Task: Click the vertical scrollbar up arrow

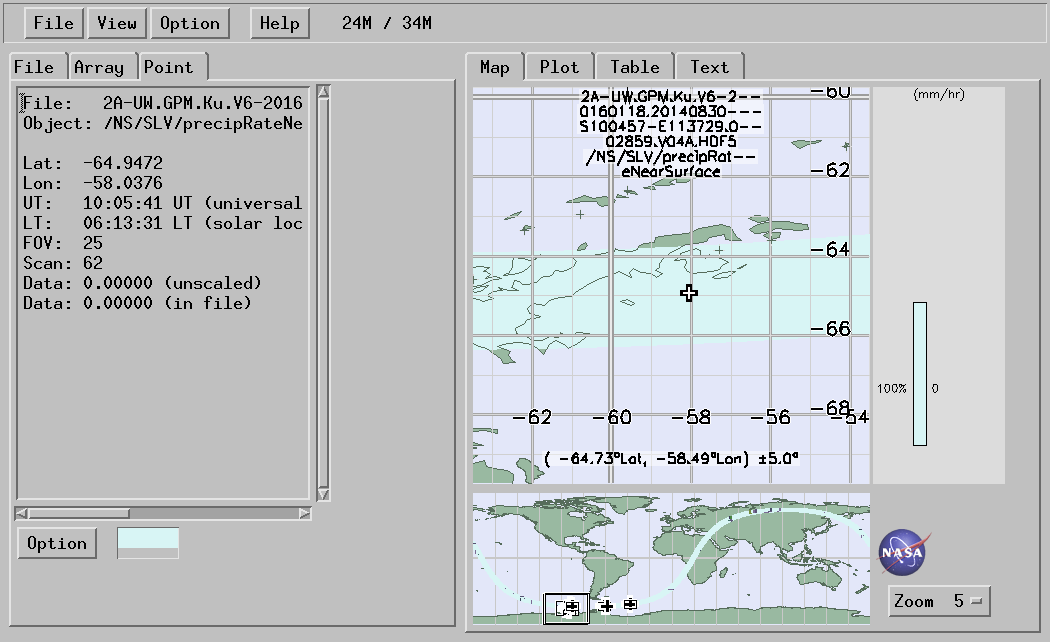Action: [323, 92]
